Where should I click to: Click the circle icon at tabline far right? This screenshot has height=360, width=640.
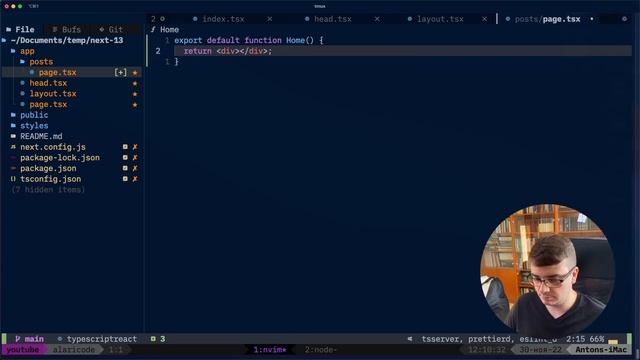pyautogui.click(x=624, y=19)
